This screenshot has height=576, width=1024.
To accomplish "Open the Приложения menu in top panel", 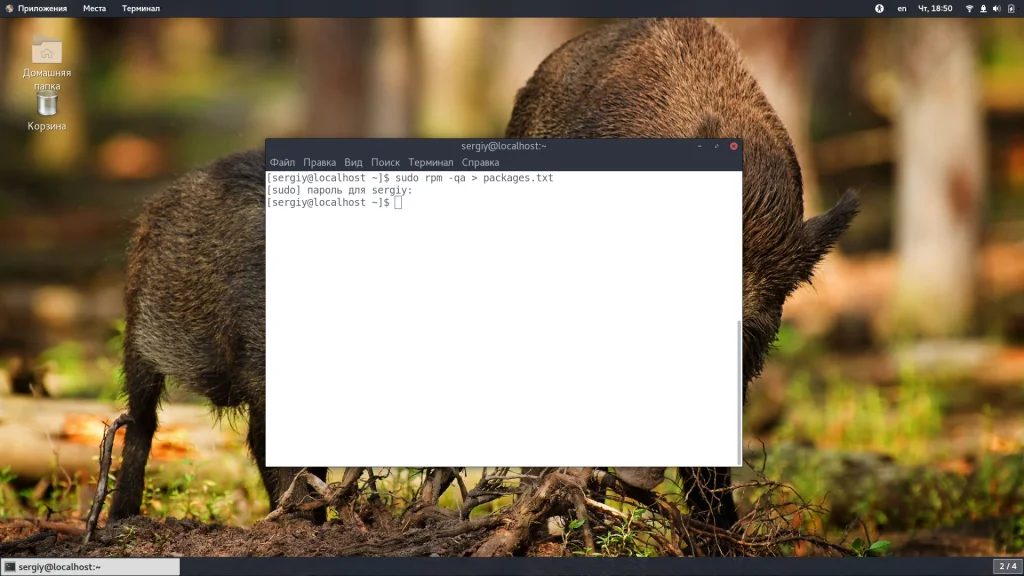I will click(37, 8).
